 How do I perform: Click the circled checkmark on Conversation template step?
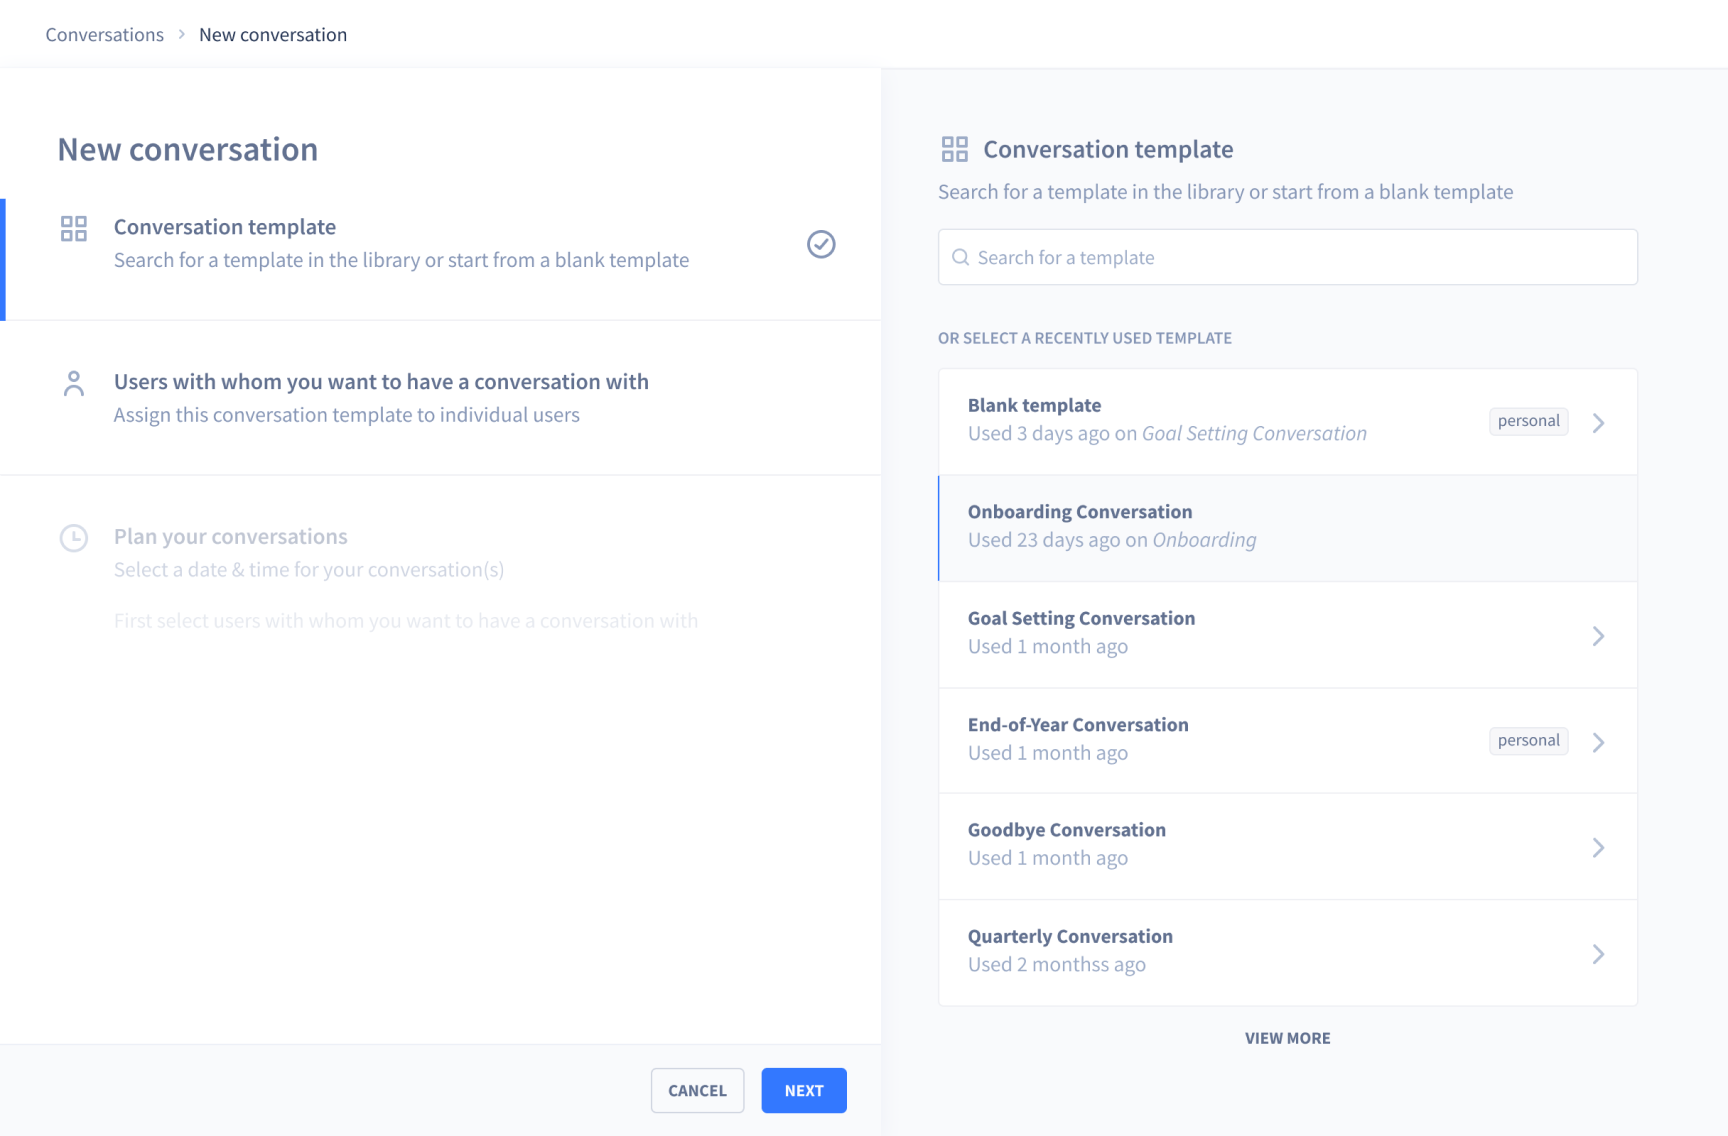tap(821, 244)
